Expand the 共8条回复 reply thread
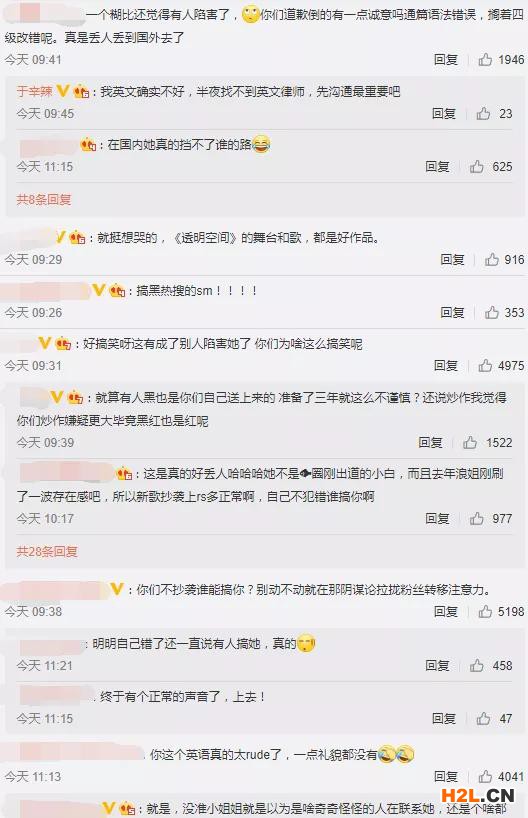This screenshot has width=528, height=818. (x=44, y=199)
